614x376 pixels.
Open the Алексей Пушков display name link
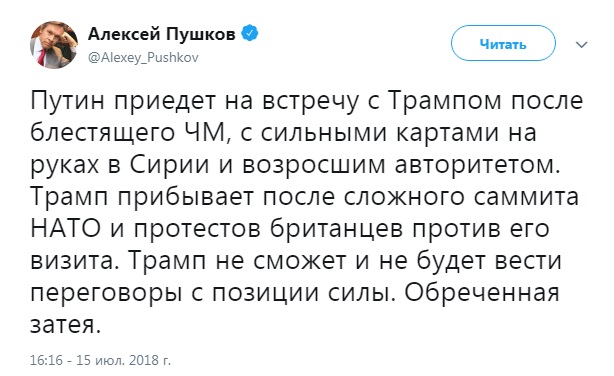click(161, 34)
